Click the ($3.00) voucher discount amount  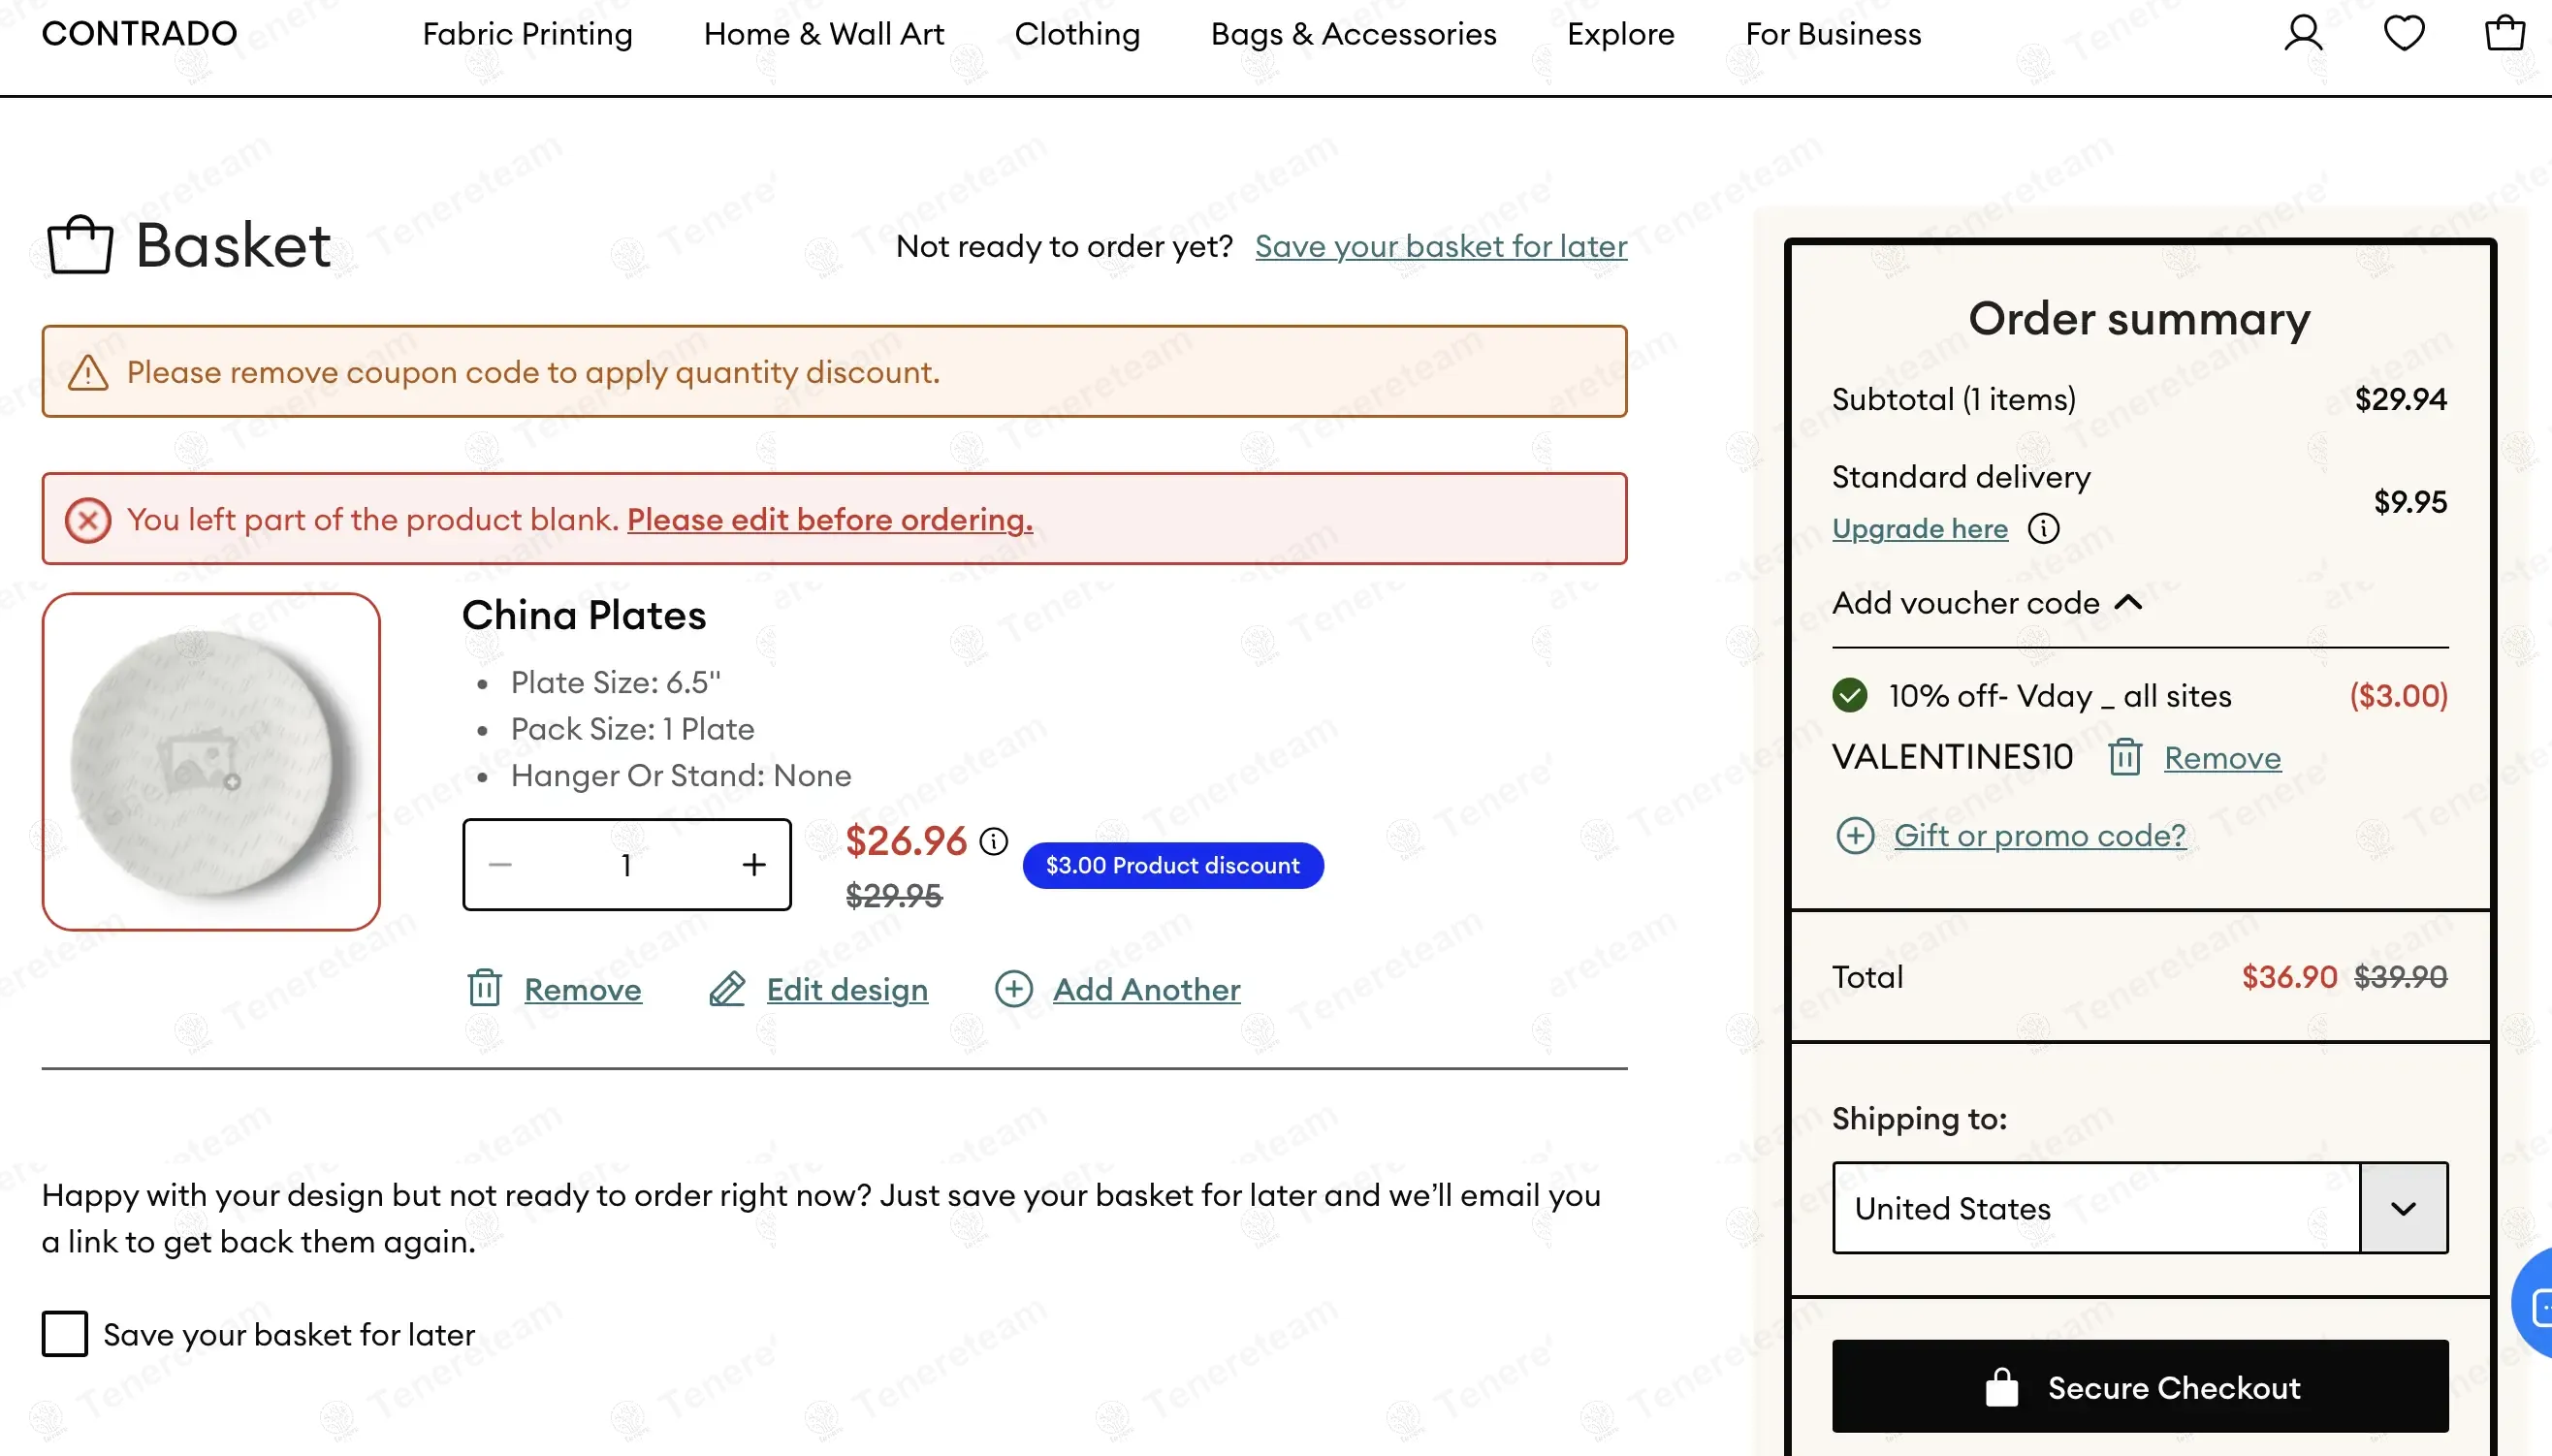coord(2398,695)
